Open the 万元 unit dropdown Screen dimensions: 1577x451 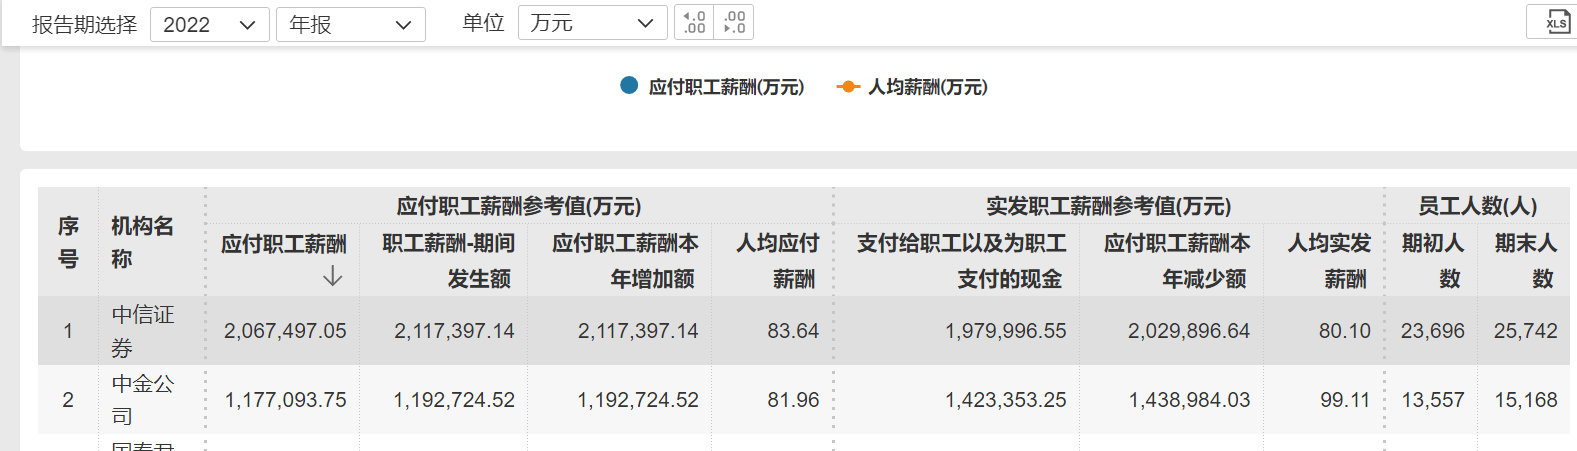[593, 23]
